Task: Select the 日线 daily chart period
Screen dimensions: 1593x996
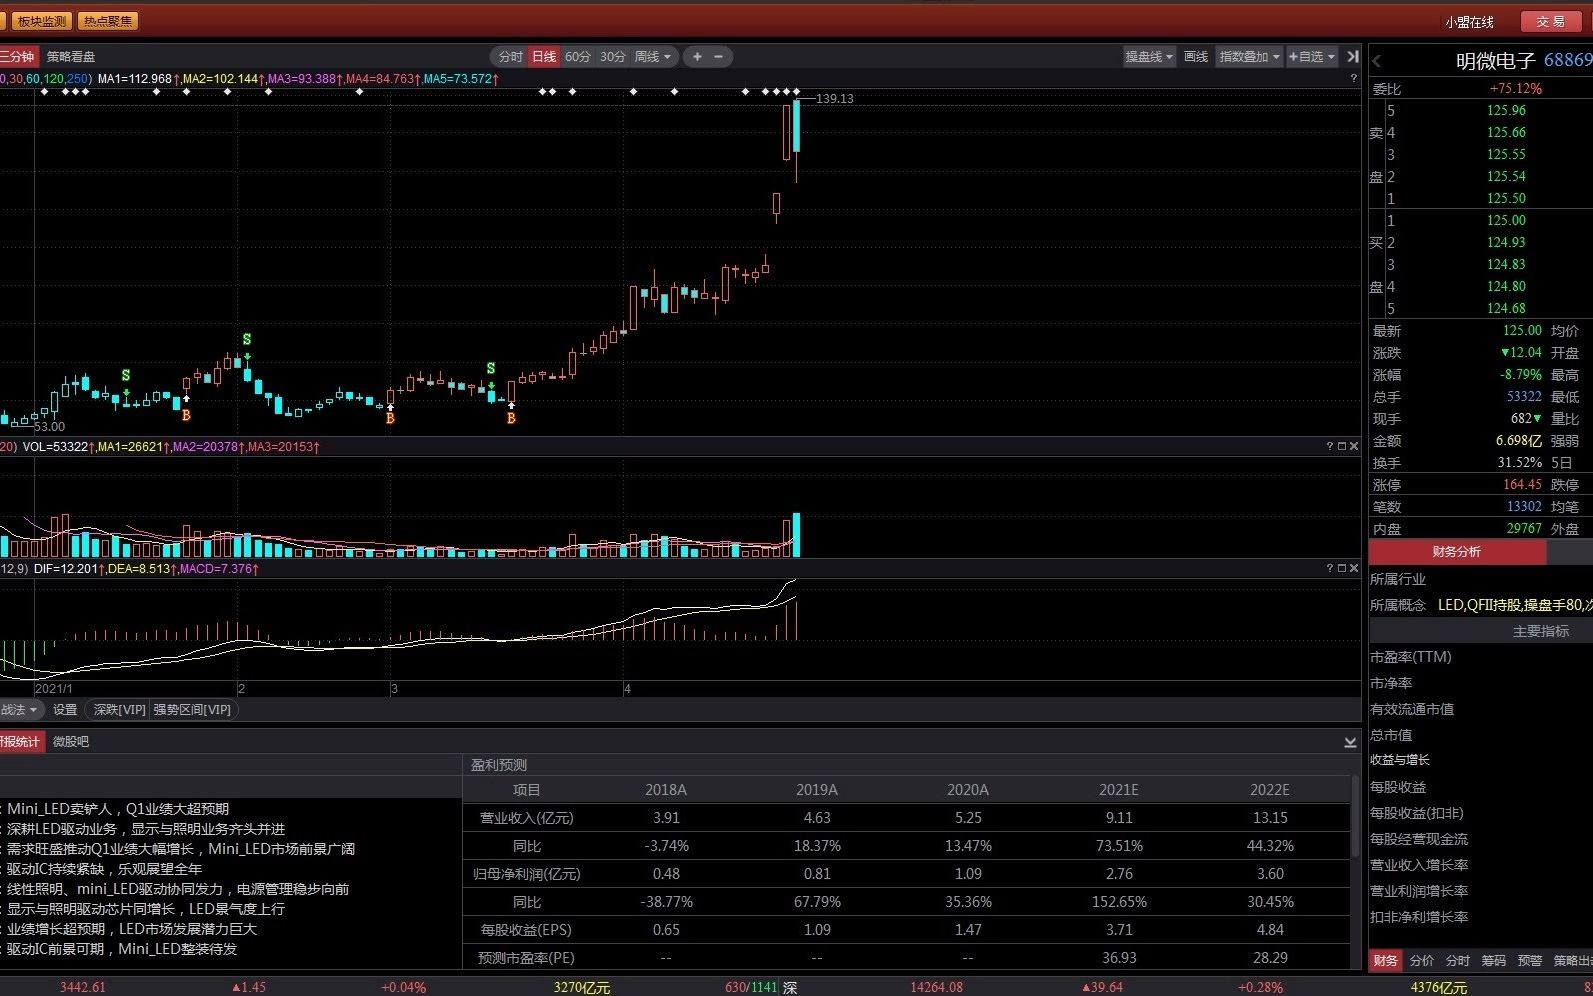Action: point(544,57)
